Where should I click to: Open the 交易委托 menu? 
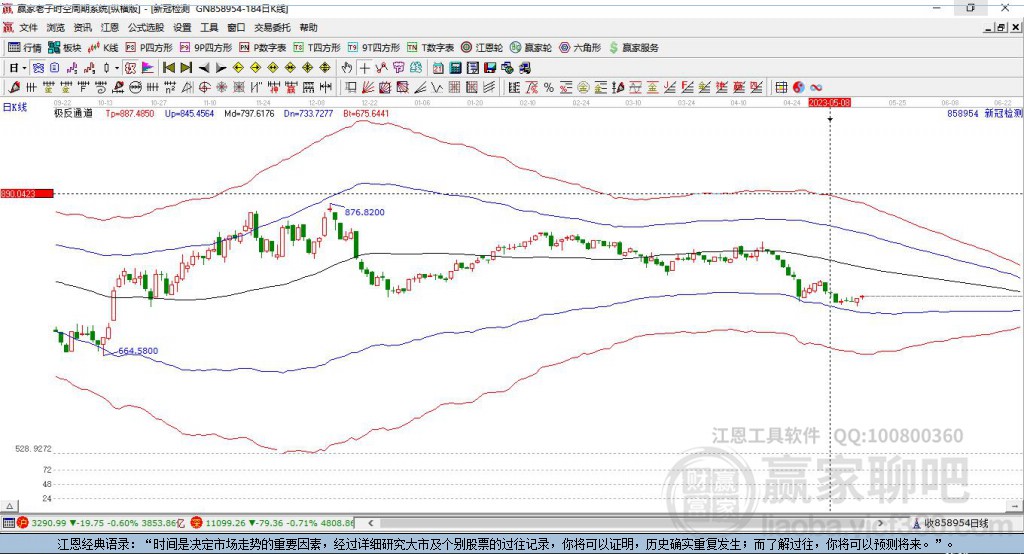tap(272, 27)
